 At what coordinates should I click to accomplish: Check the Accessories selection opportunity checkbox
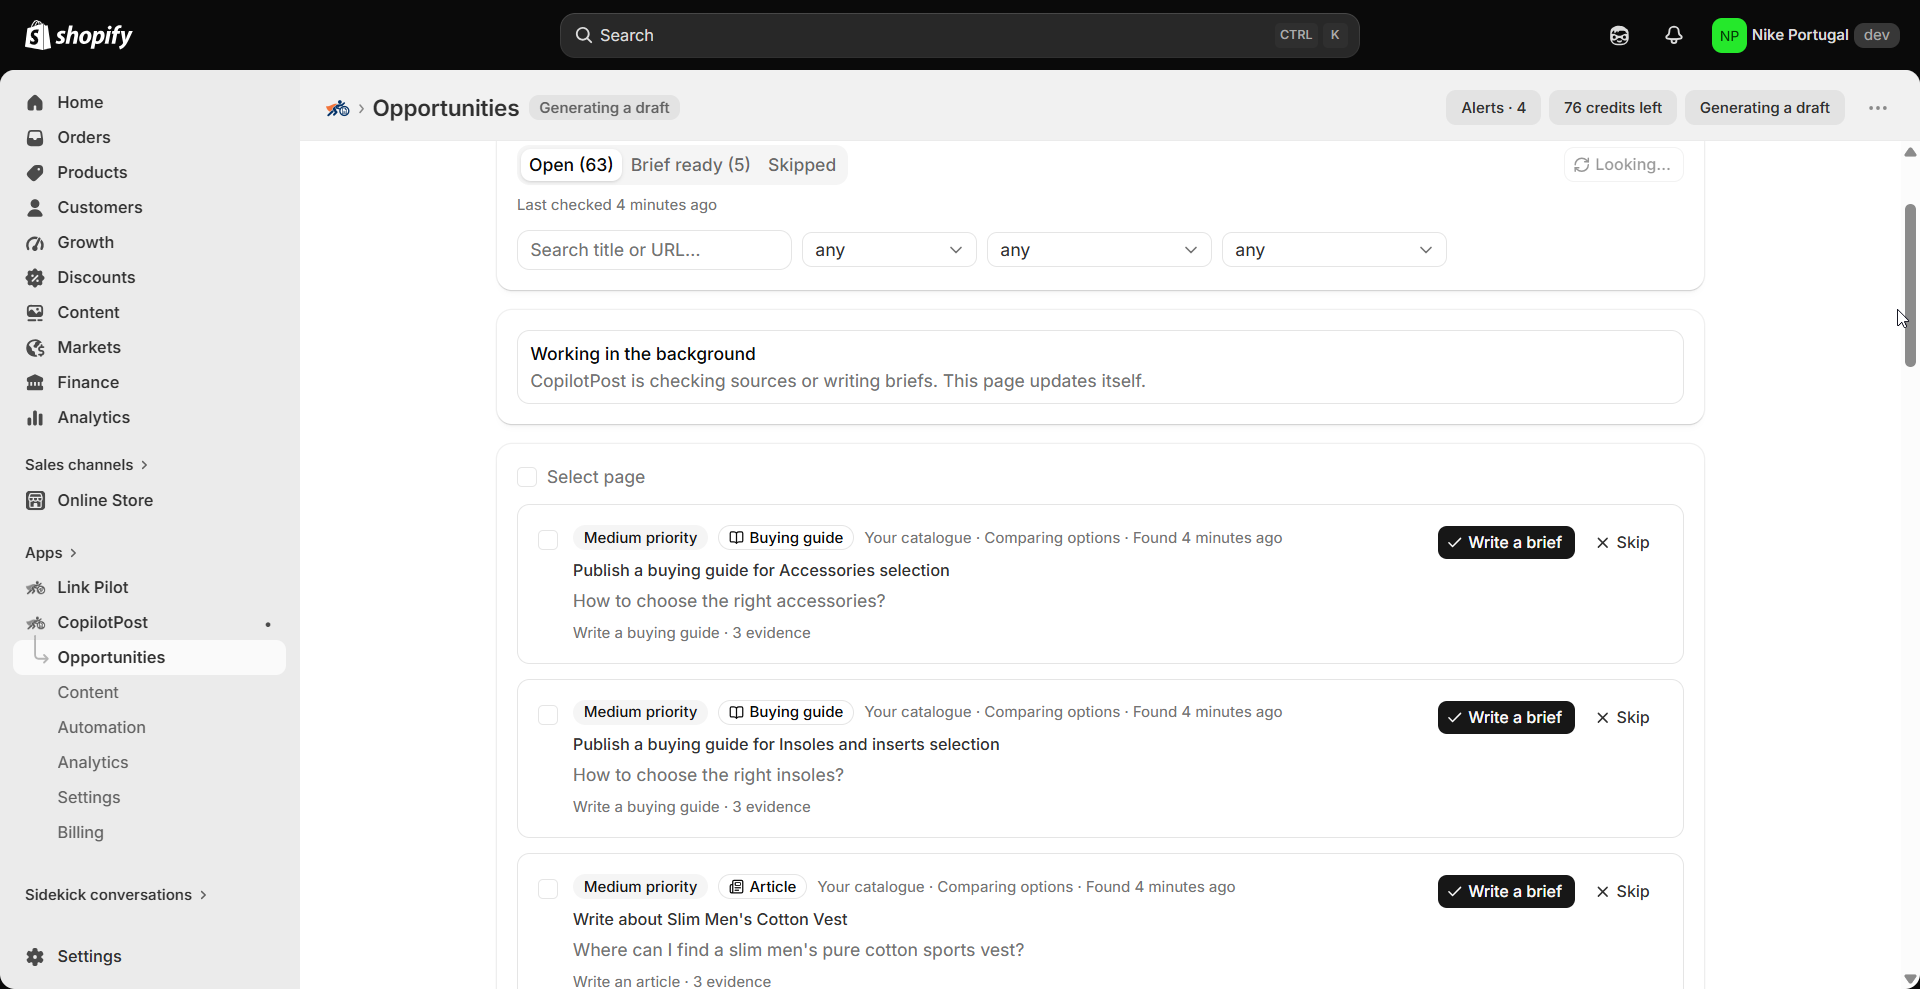[548, 540]
